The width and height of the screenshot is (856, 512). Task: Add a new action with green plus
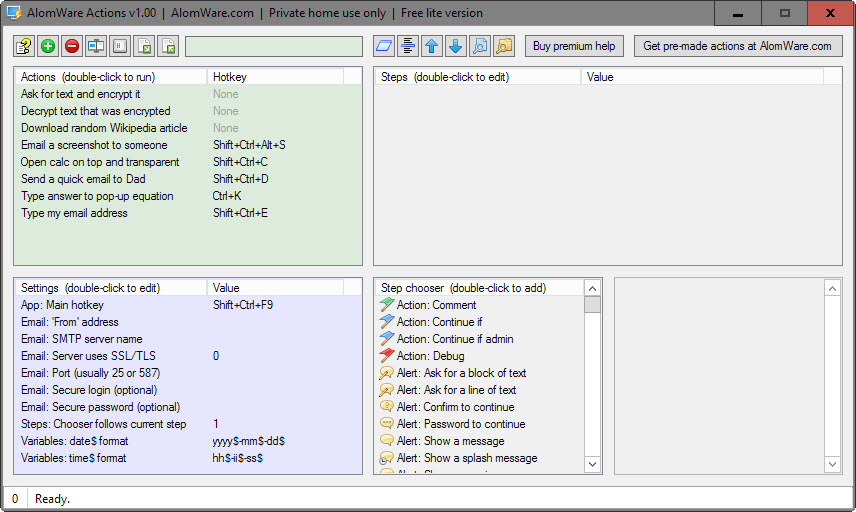click(x=48, y=46)
